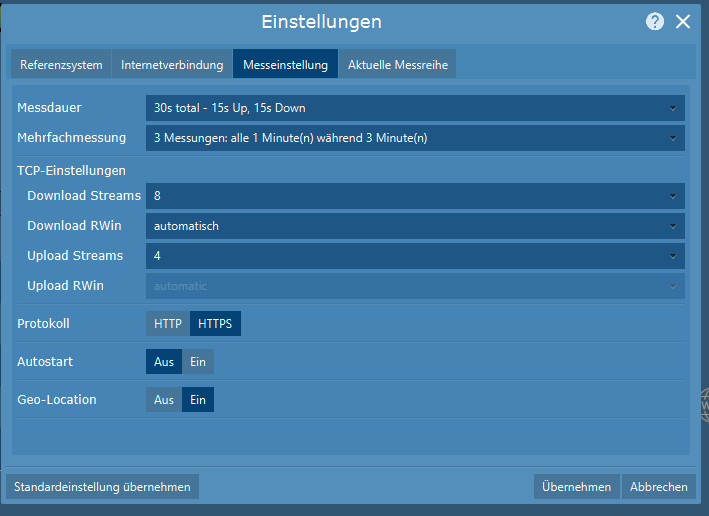Viewport: 709px width, 516px height.
Task: Open the Messdauer dropdown
Action: pos(415,107)
